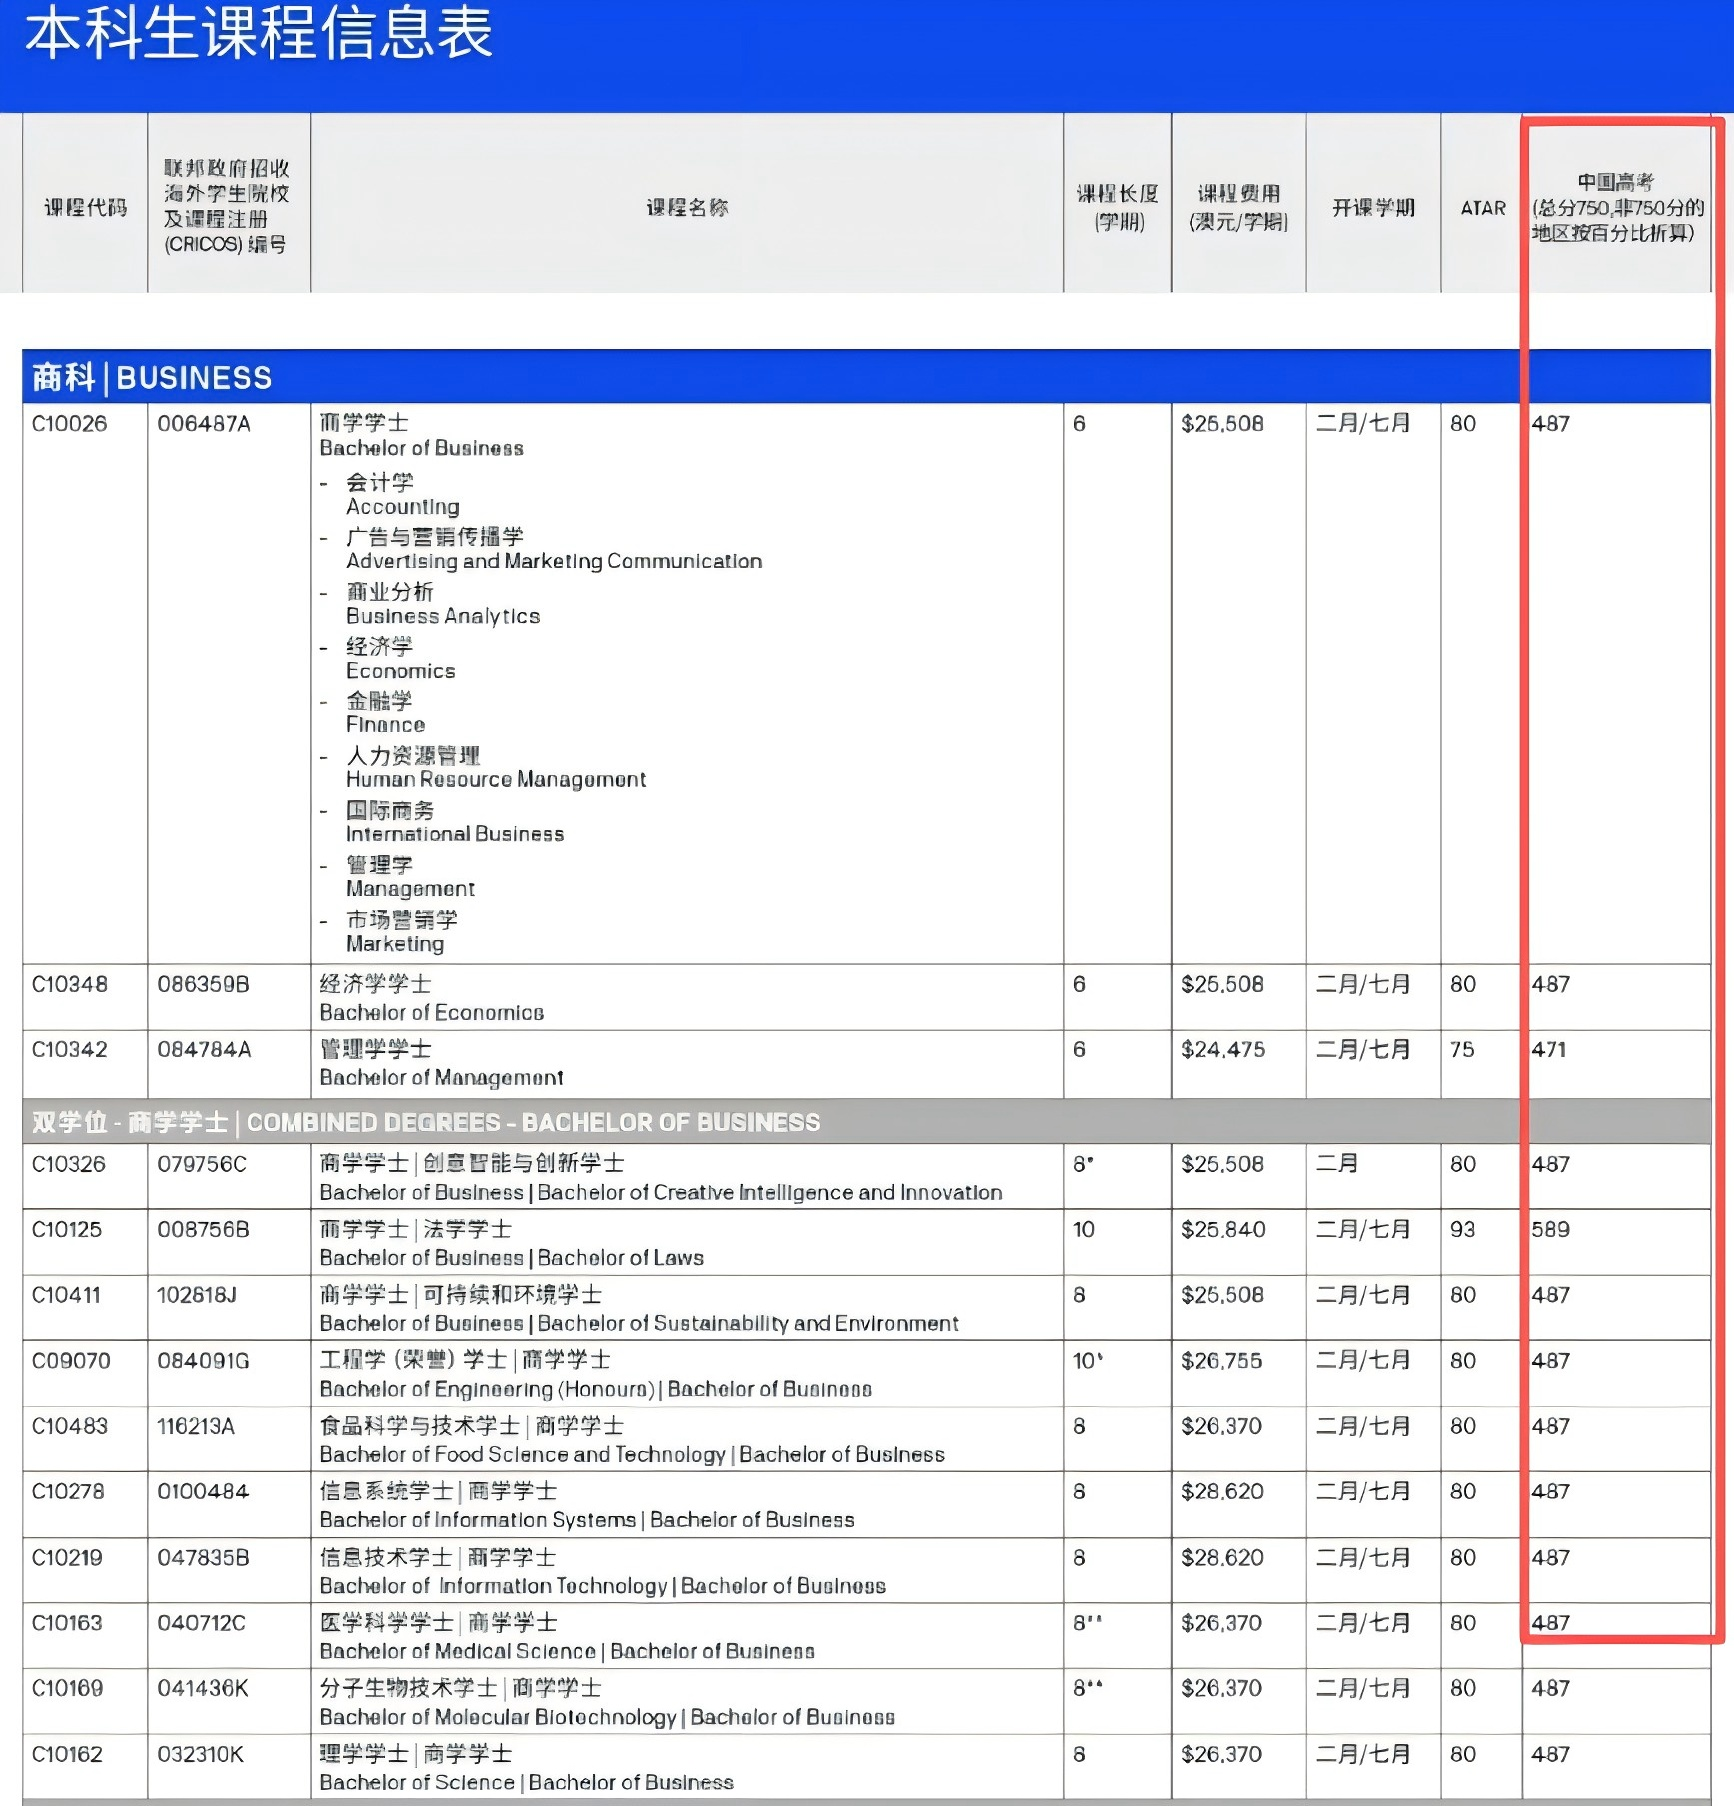Click the 中国高考 column header

click(1617, 207)
